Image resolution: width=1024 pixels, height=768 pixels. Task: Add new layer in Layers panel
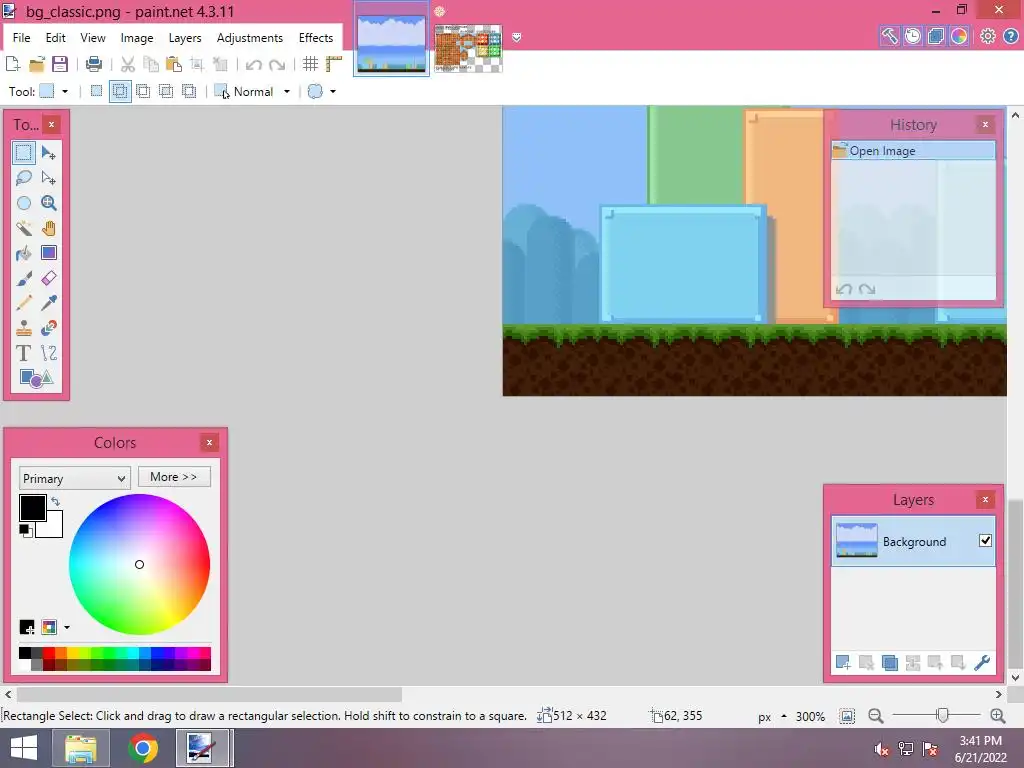pyautogui.click(x=843, y=663)
